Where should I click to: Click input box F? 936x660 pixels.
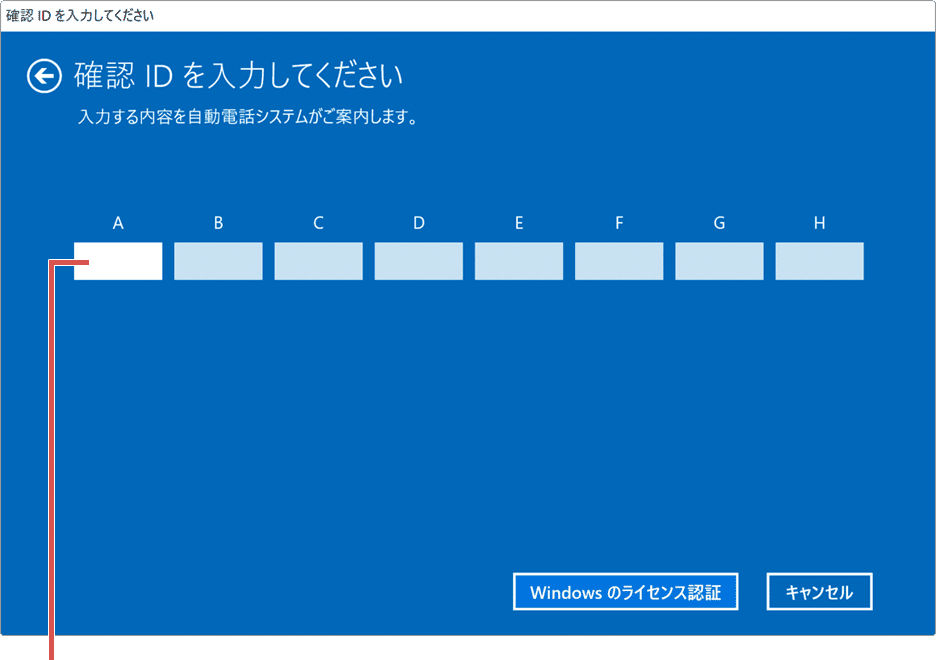pos(619,260)
